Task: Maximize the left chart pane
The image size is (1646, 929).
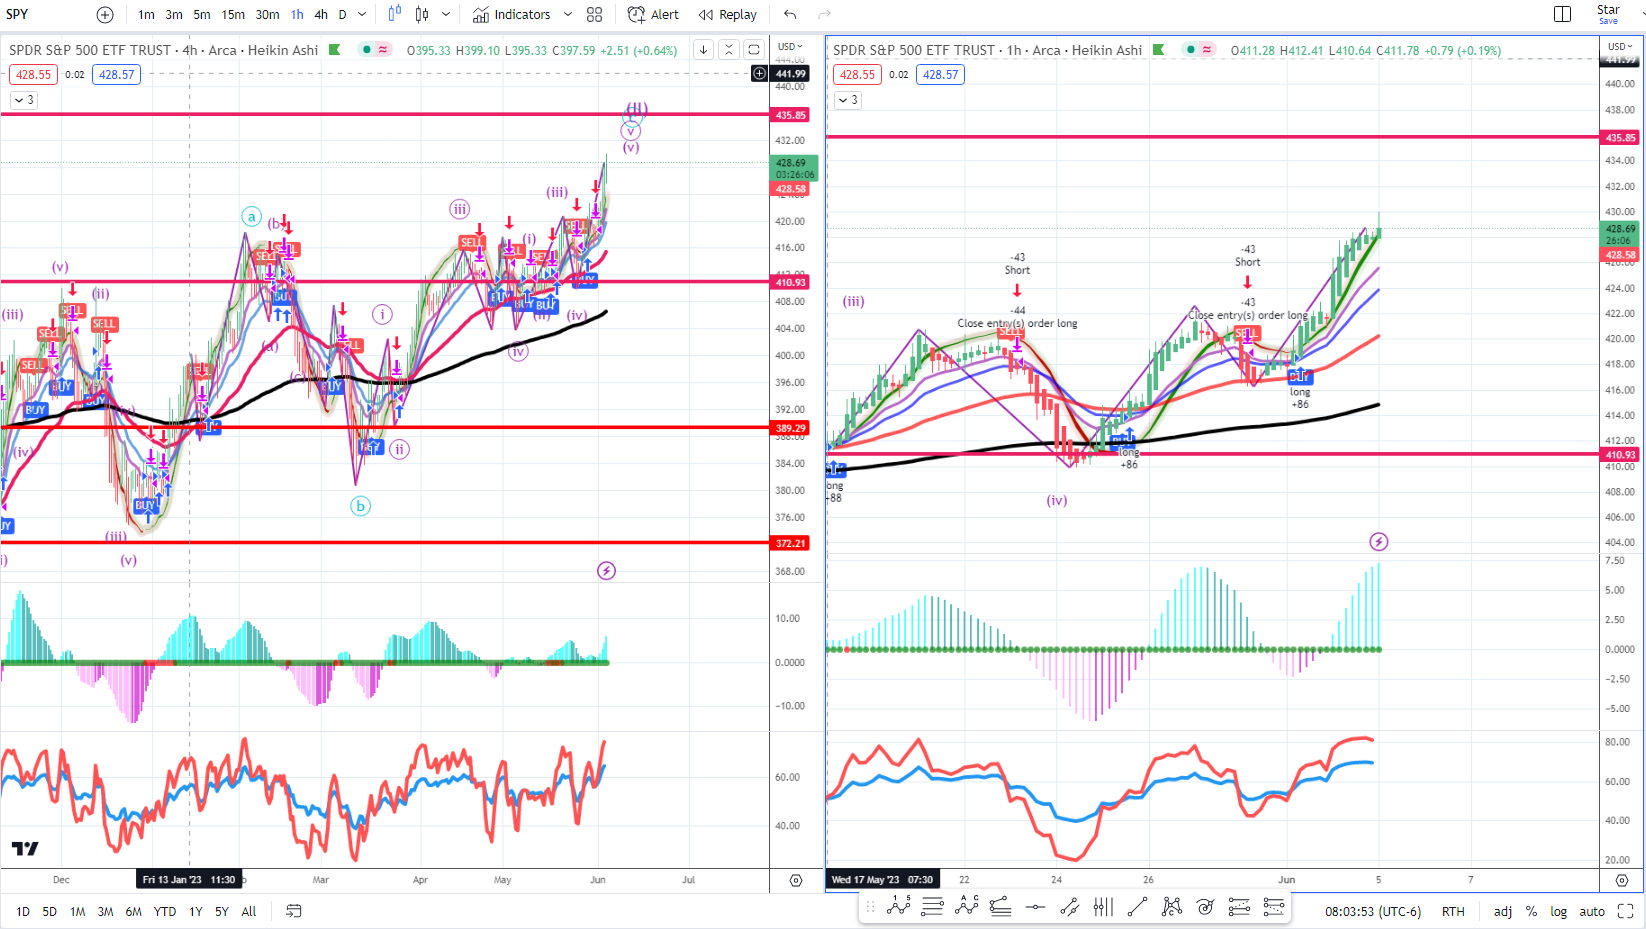Action: pyautogui.click(x=755, y=50)
